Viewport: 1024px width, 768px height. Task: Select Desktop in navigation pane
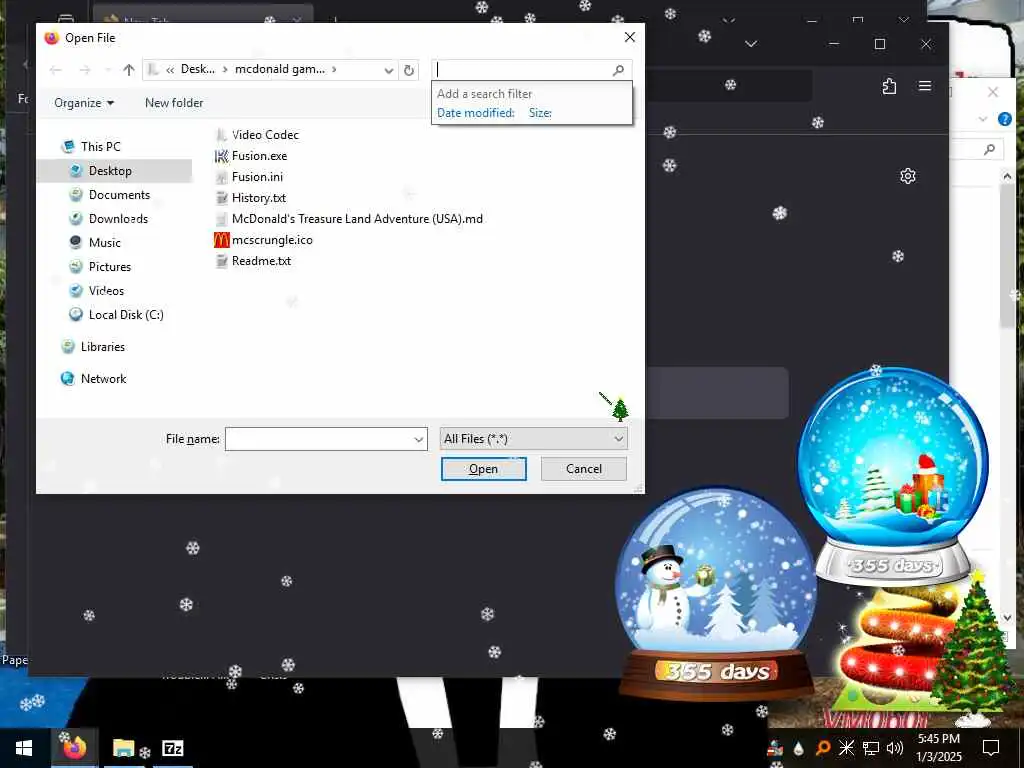[110, 170]
